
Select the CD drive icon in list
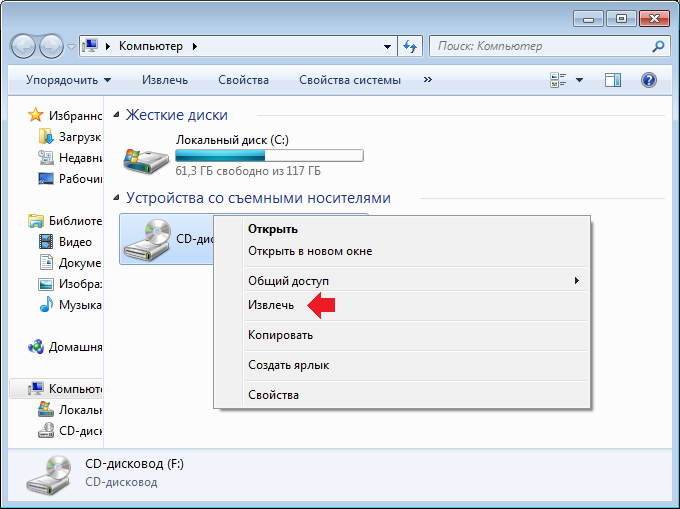pos(147,240)
